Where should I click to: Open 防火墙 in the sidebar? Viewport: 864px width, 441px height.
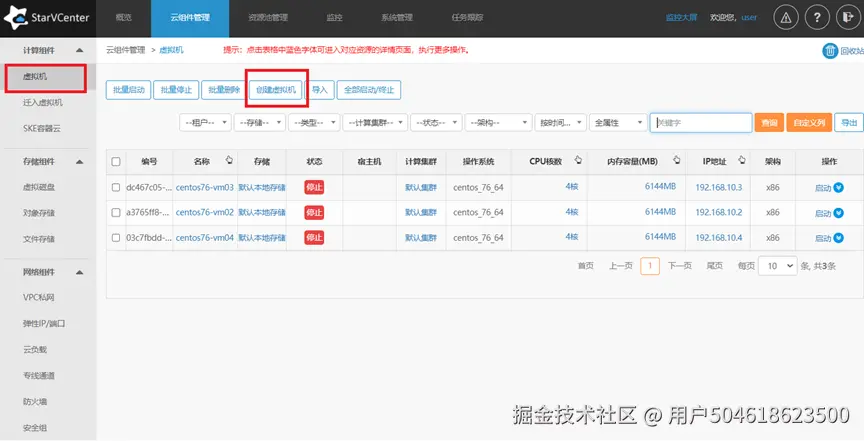pos(35,401)
